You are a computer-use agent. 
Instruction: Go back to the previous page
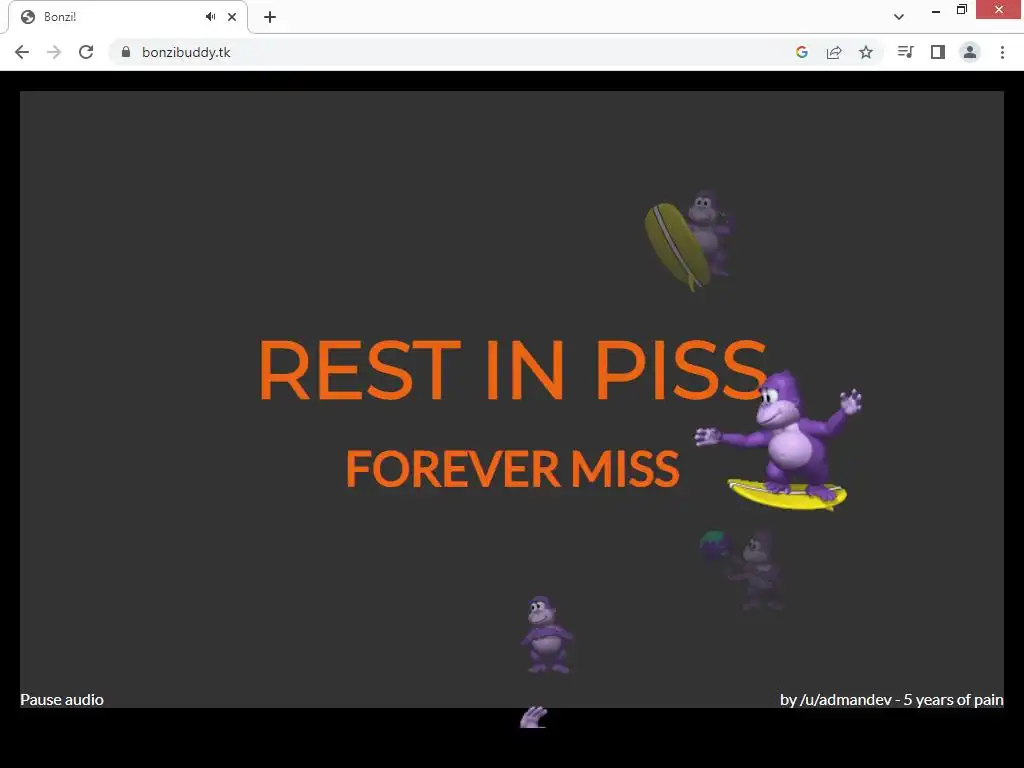coord(22,52)
